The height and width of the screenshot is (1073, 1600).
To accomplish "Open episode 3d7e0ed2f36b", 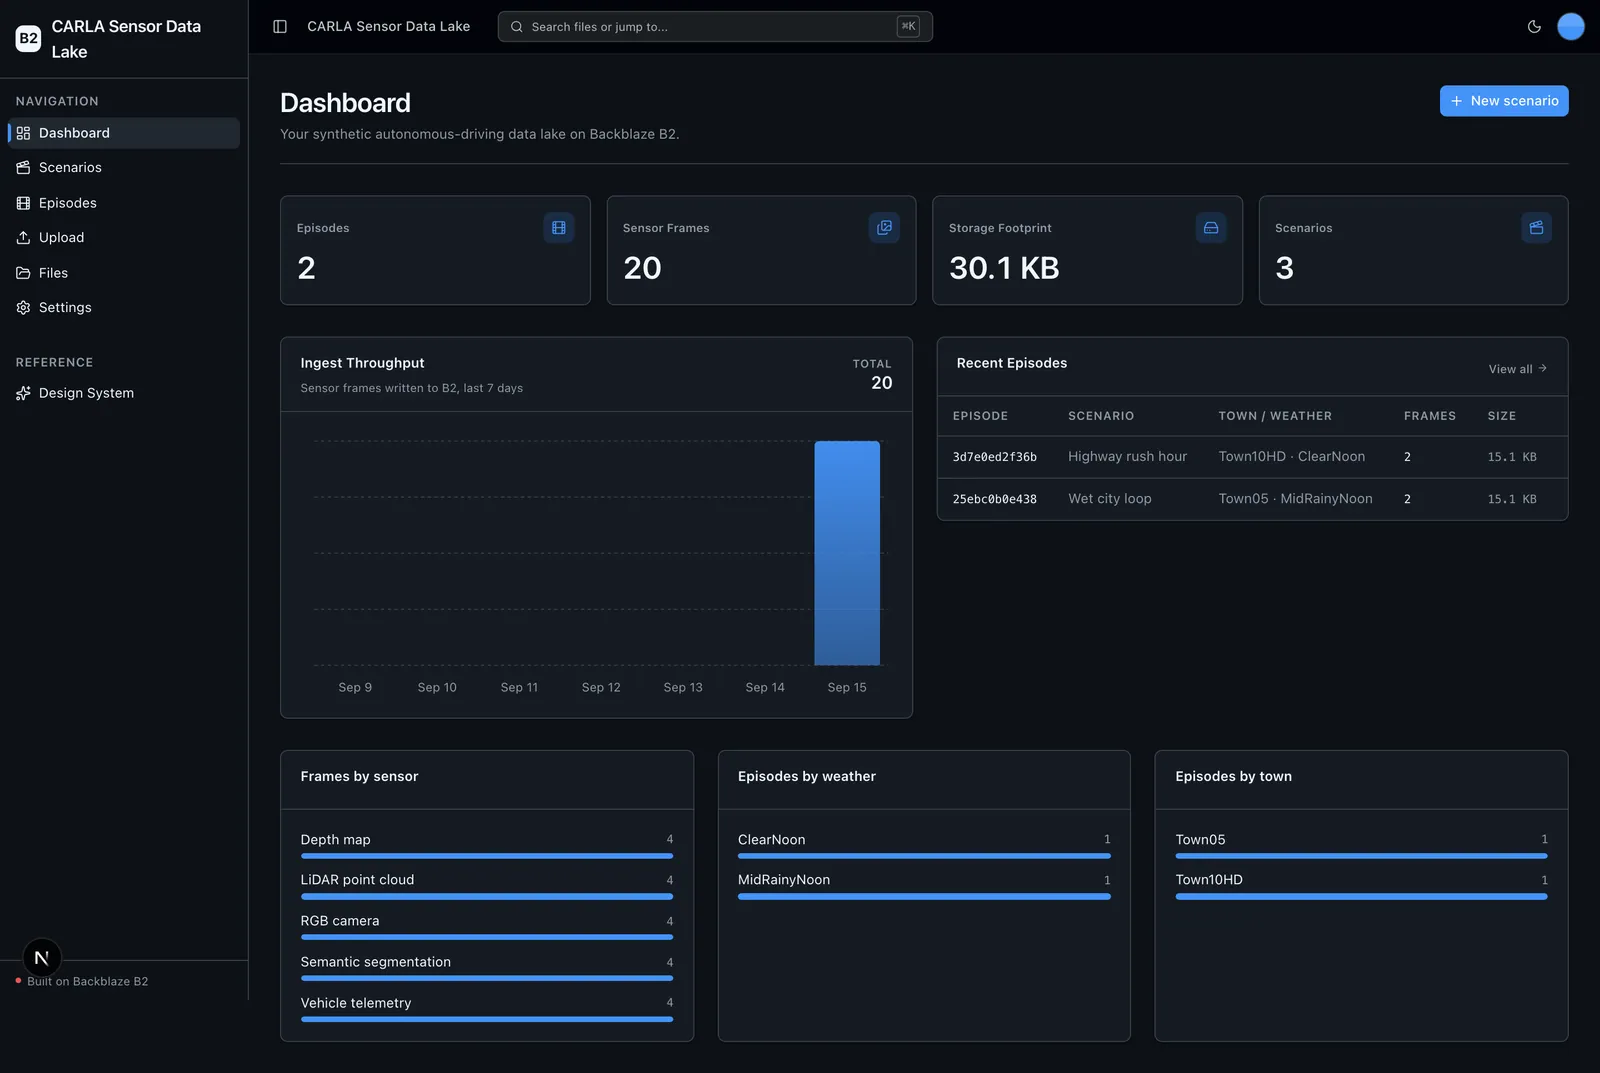I will (995, 457).
